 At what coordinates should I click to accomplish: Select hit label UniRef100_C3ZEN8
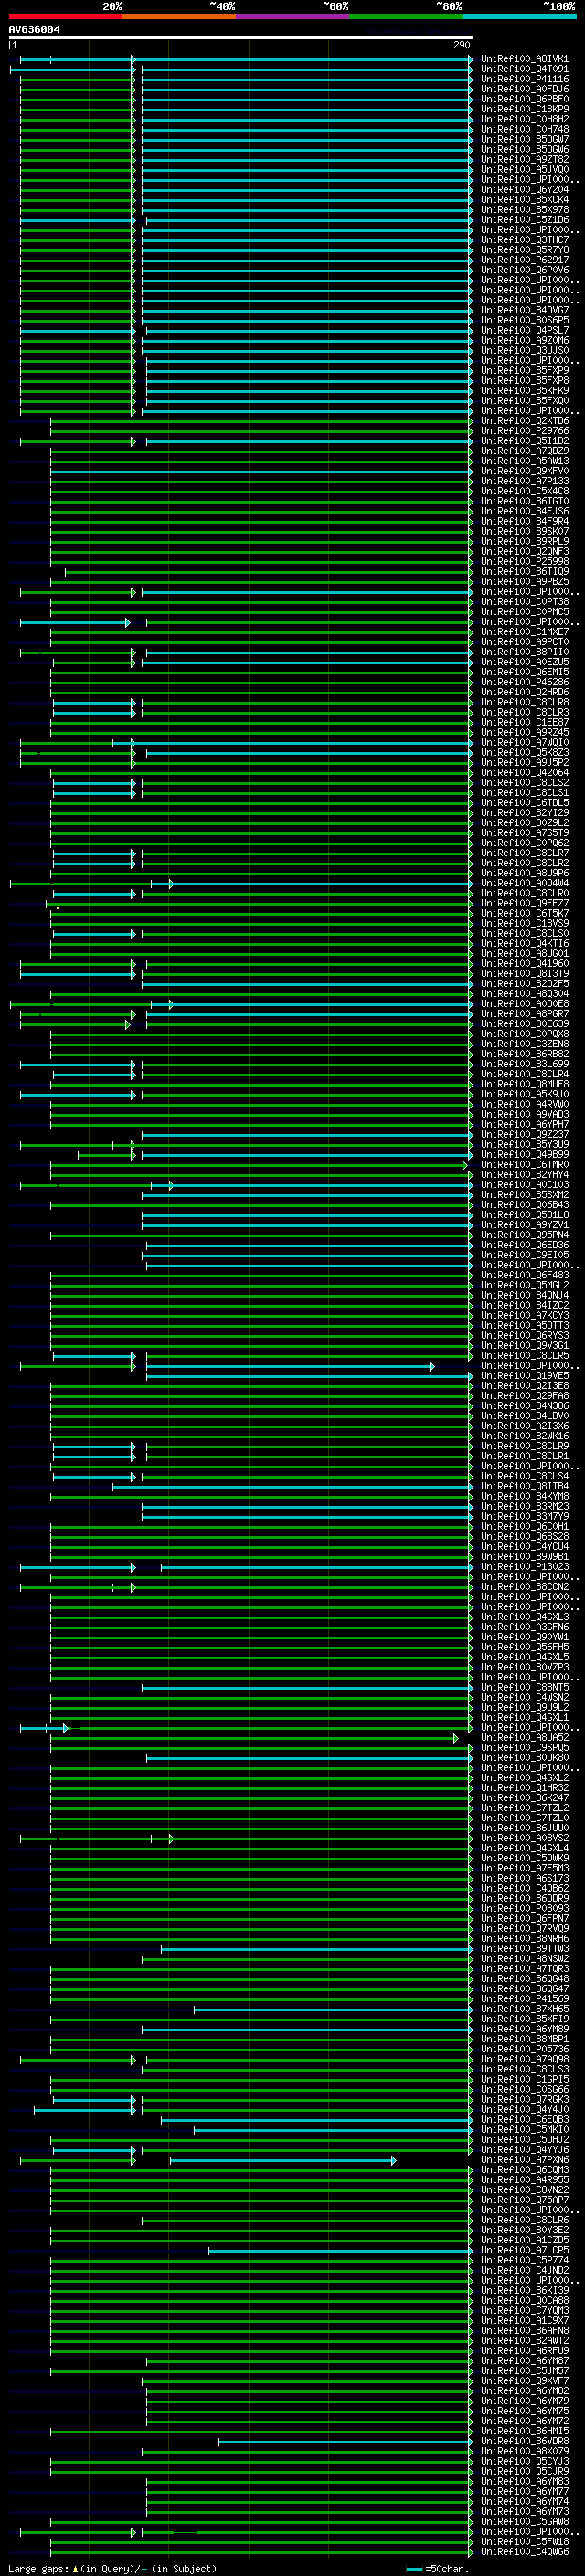coord(525,1045)
